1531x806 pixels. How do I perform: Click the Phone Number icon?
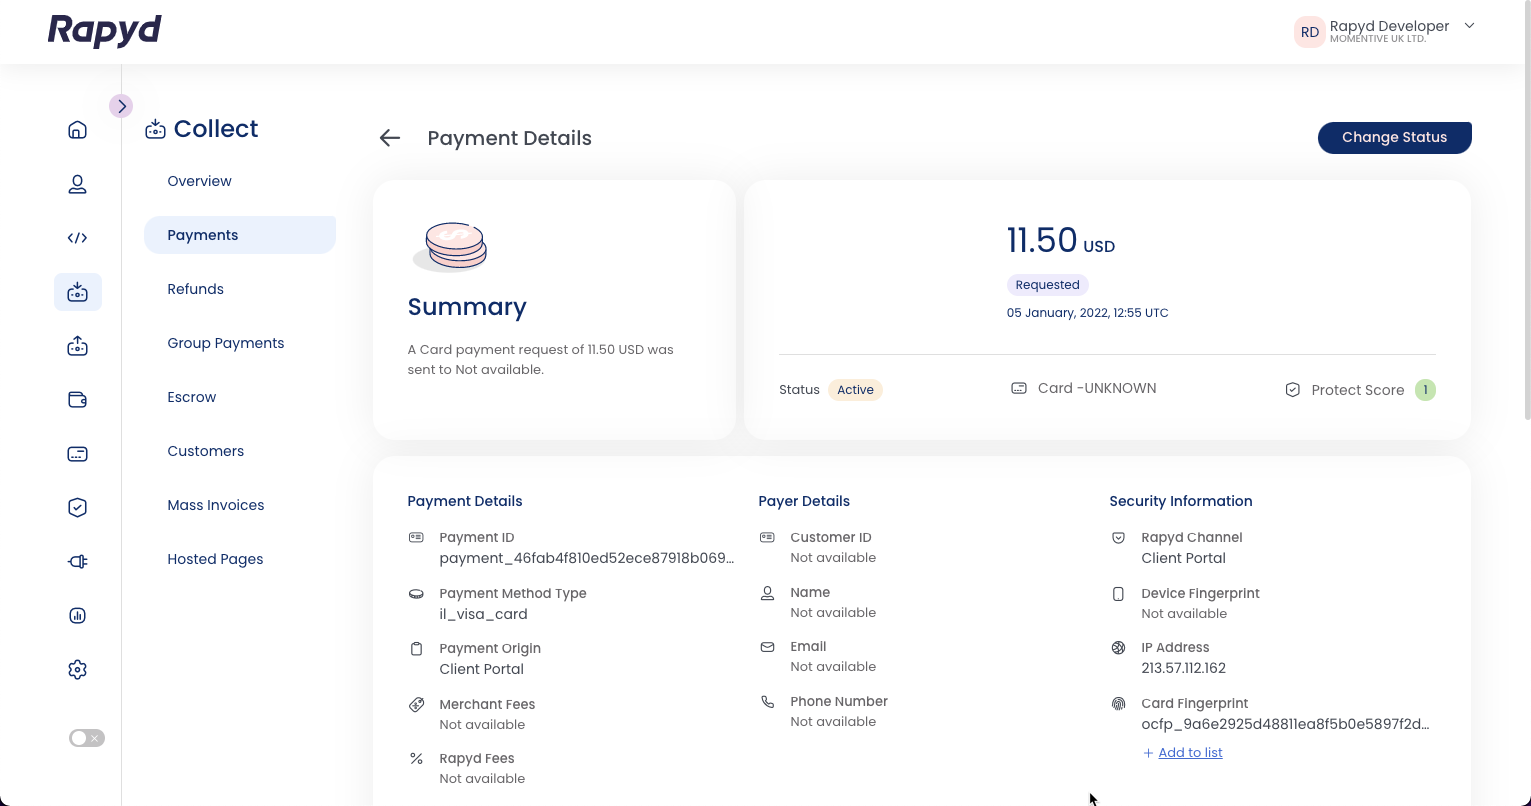tap(767, 701)
